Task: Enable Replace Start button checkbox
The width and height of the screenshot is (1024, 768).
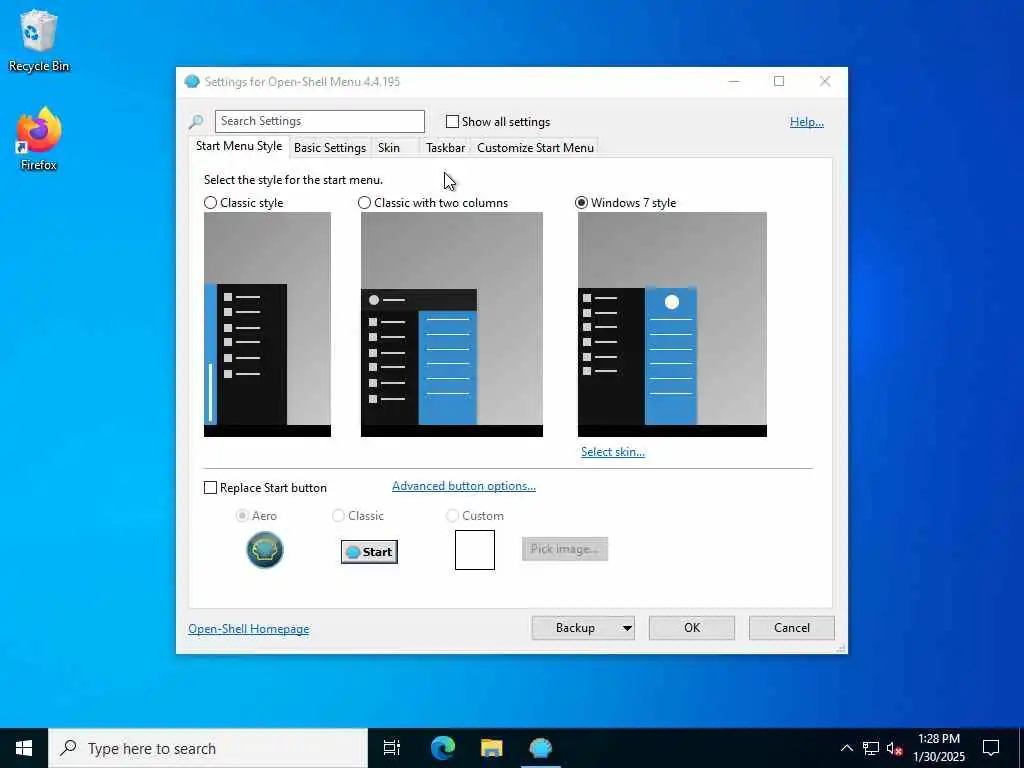Action: [210, 488]
